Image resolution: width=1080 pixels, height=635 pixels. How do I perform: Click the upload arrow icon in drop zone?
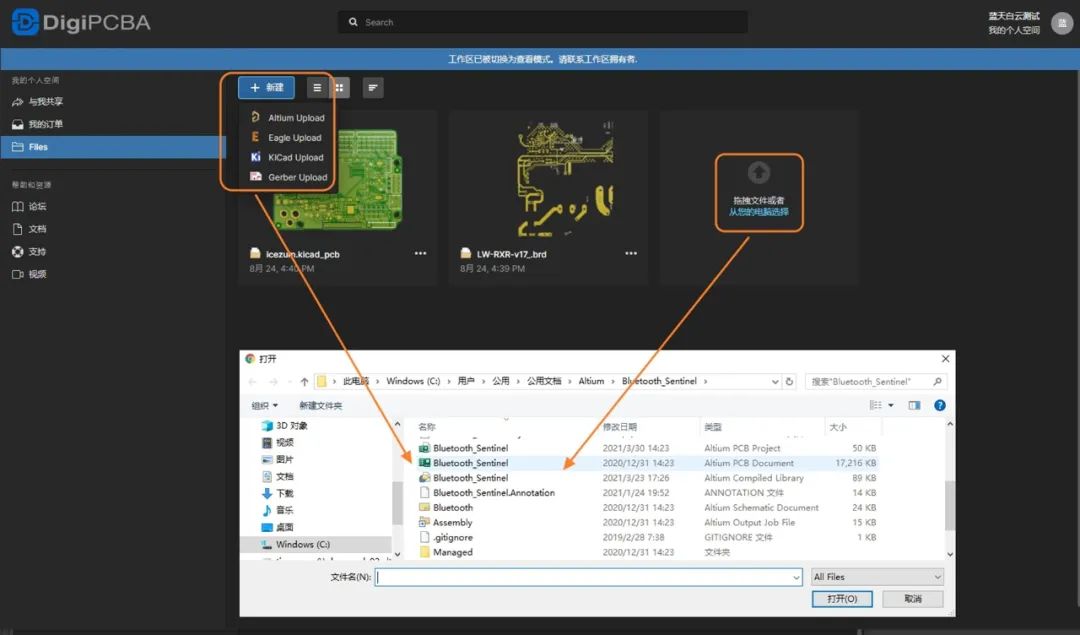click(758, 172)
